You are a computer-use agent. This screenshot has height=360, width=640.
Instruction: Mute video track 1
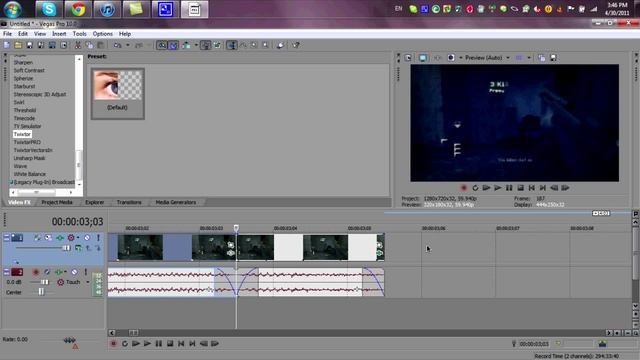87,238
